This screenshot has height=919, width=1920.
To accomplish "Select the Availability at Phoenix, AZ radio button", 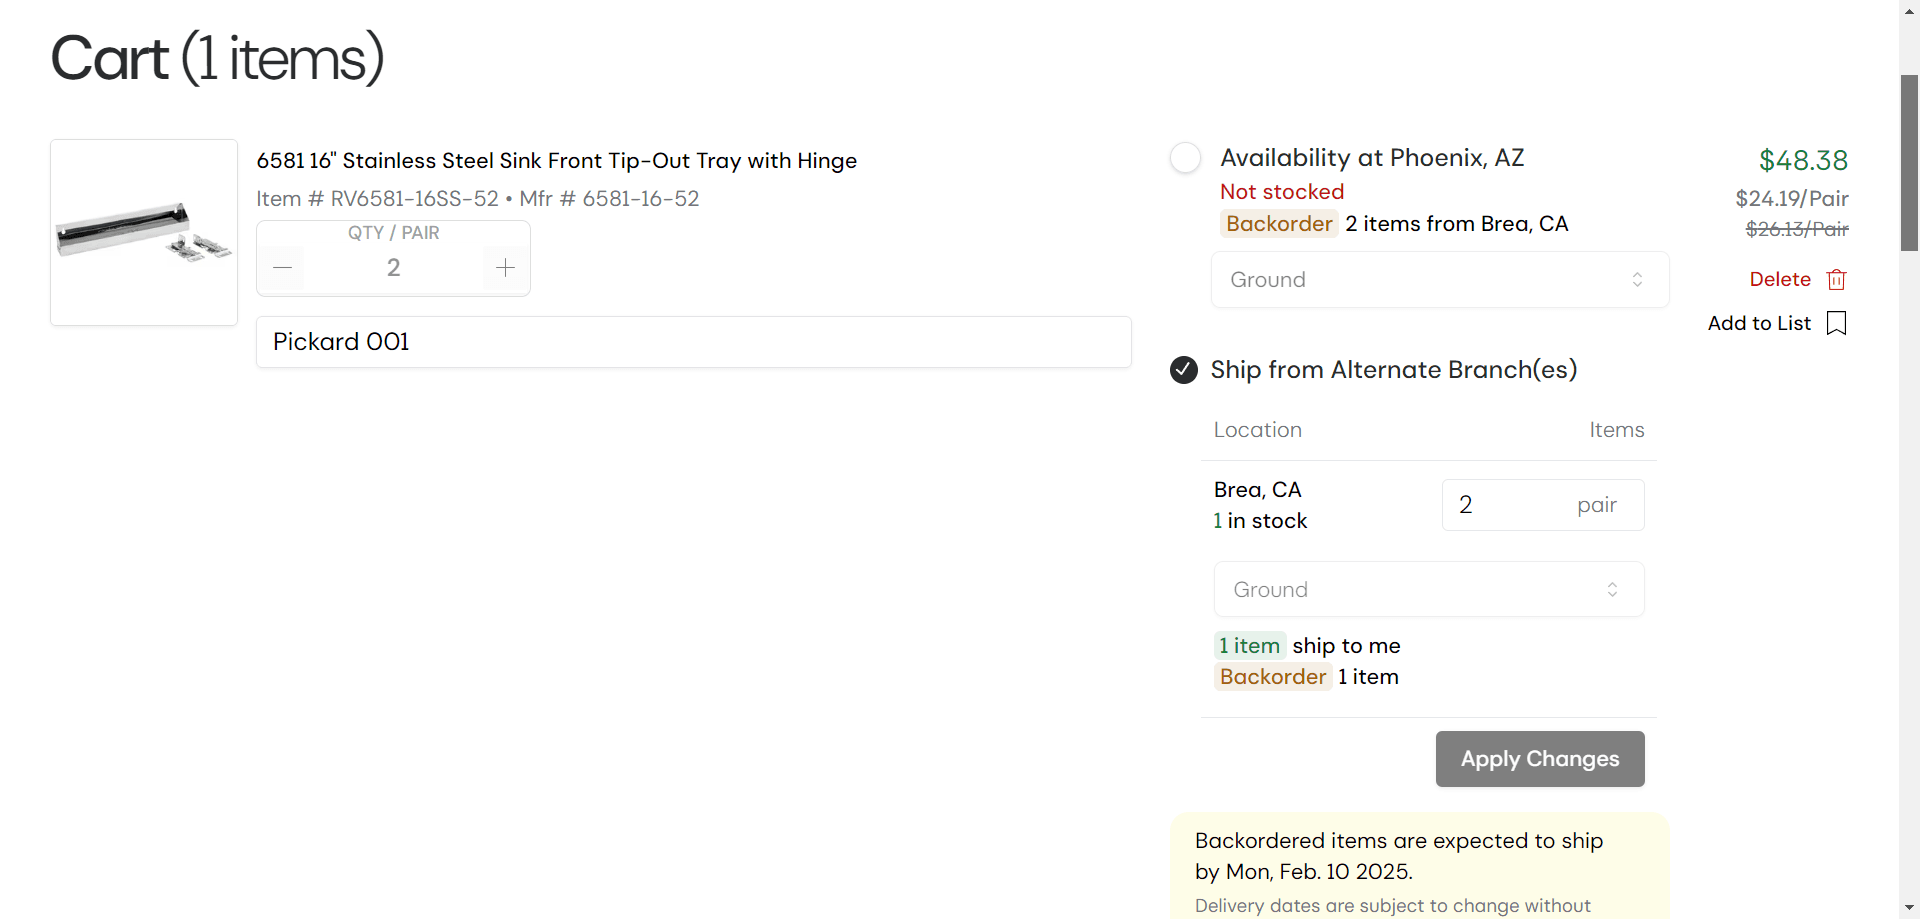I will click(1185, 158).
